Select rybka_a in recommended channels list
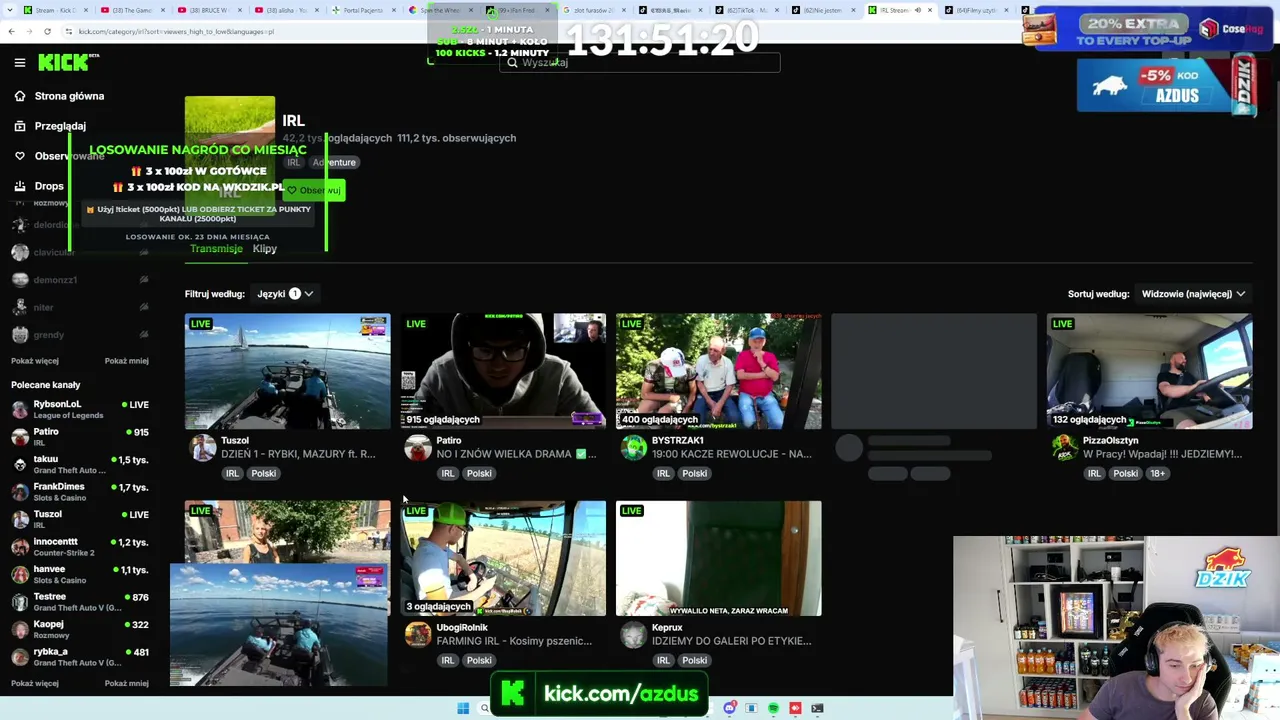This screenshot has height=720, width=1280. point(80,657)
